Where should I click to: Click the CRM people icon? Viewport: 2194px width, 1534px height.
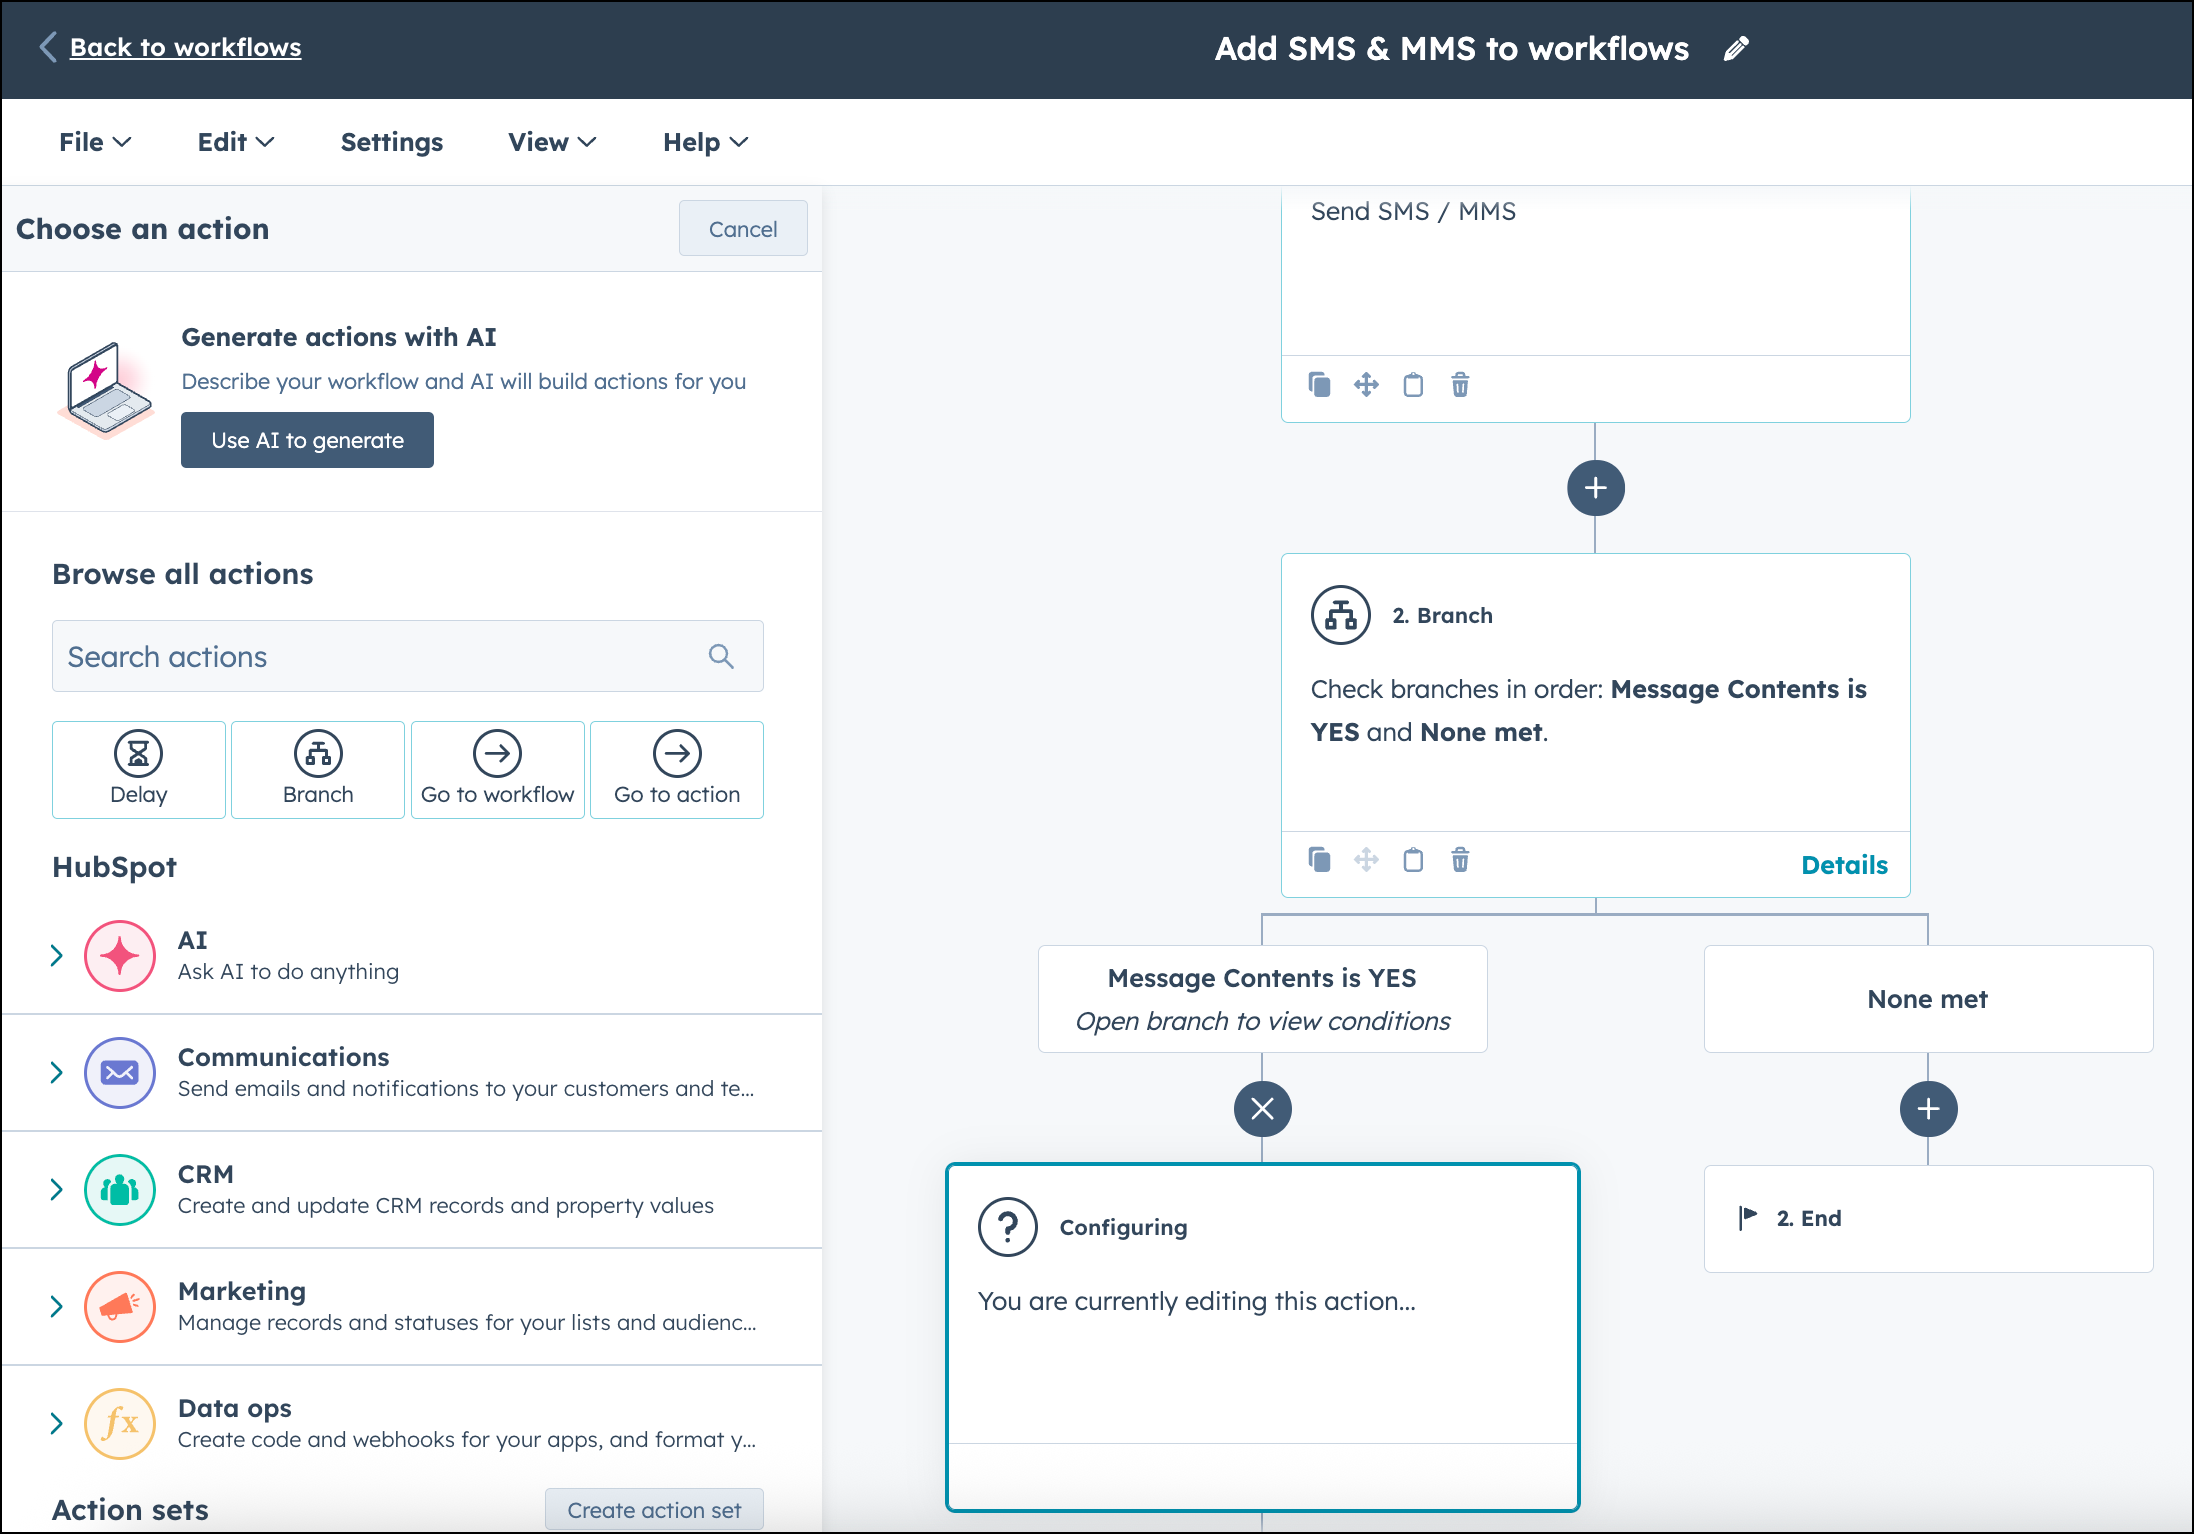[120, 1189]
